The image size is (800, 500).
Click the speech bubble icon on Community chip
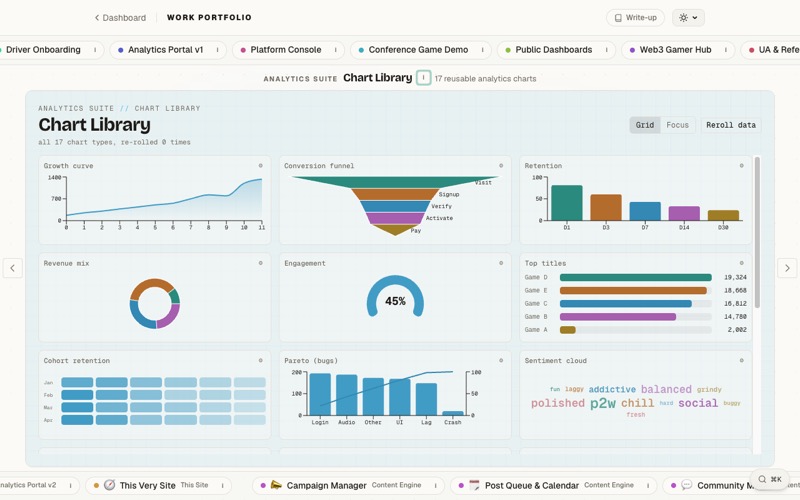tap(687, 485)
